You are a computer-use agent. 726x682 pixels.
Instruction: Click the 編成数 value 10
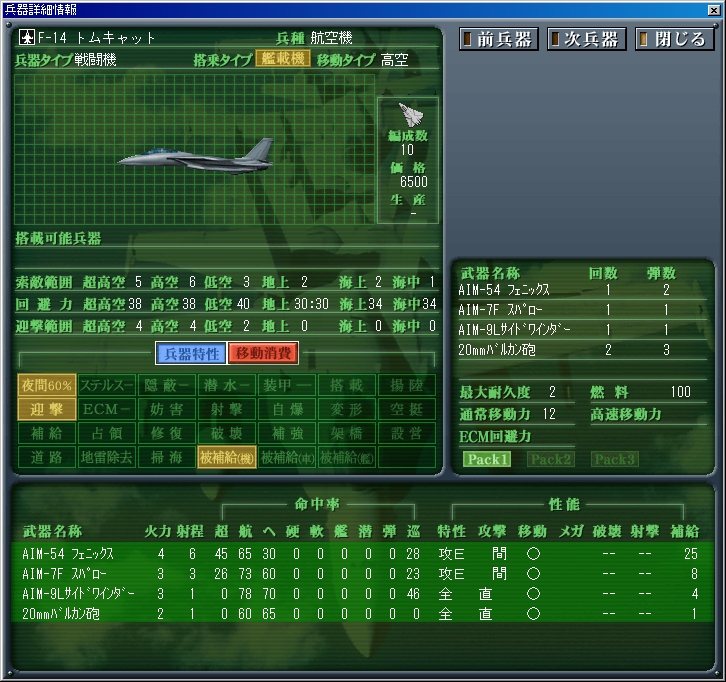click(x=407, y=150)
